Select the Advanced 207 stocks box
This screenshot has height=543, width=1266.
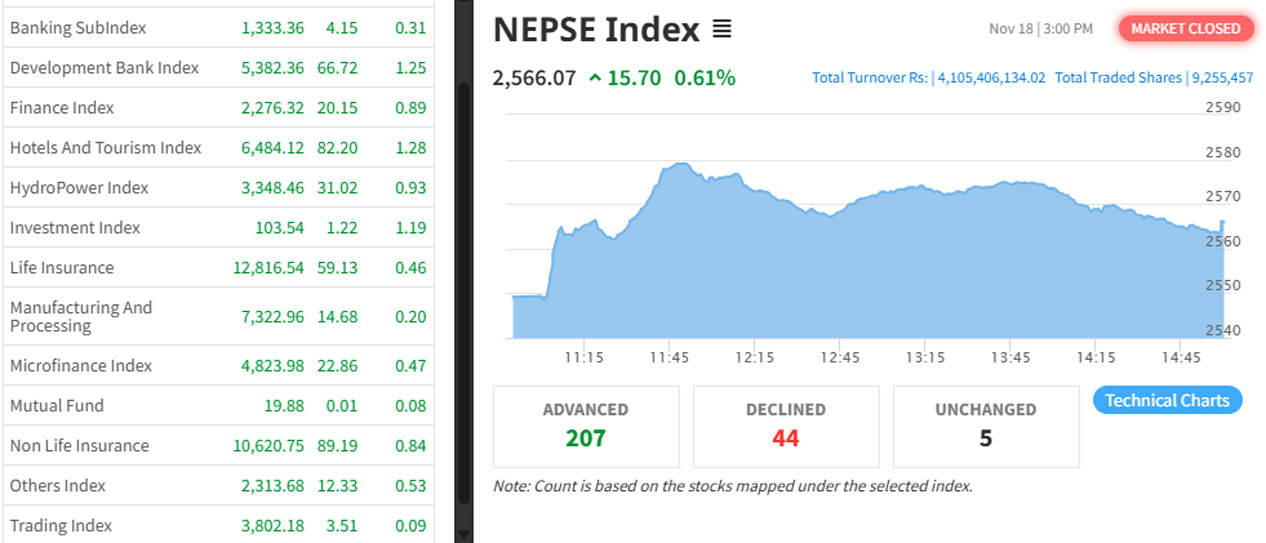coord(586,426)
